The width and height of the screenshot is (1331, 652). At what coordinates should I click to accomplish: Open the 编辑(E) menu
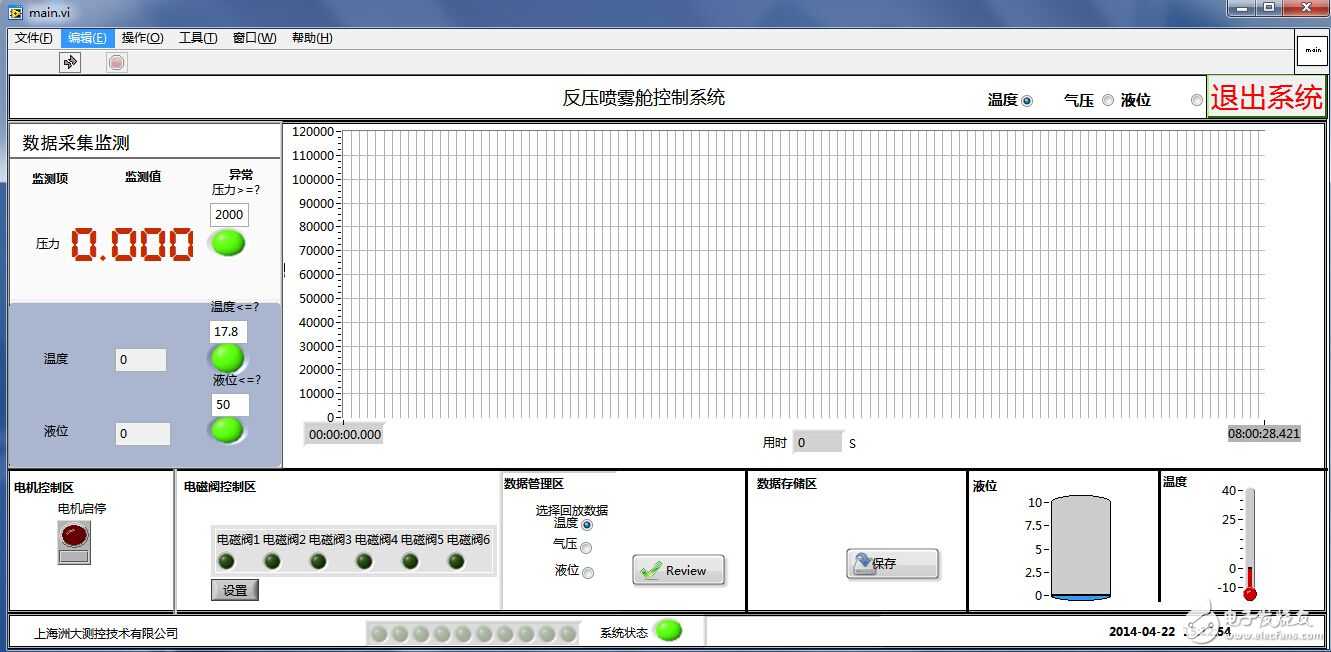click(87, 38)
